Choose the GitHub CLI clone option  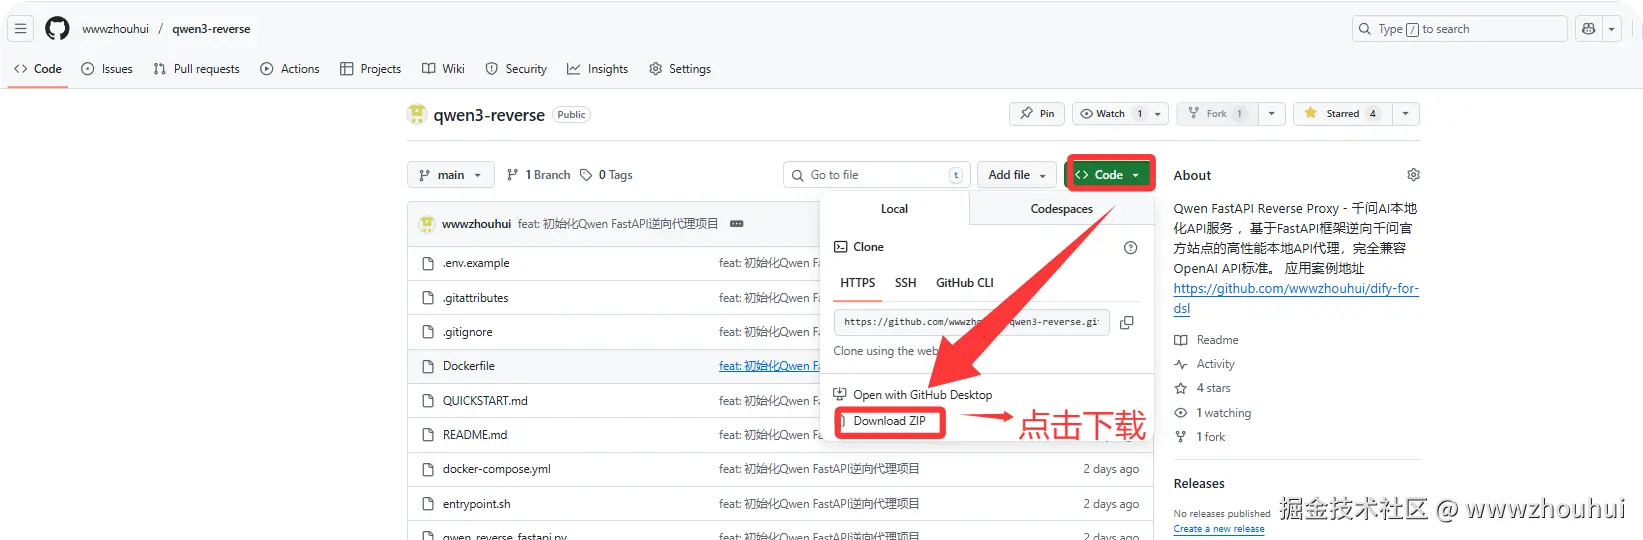(965, 284)
